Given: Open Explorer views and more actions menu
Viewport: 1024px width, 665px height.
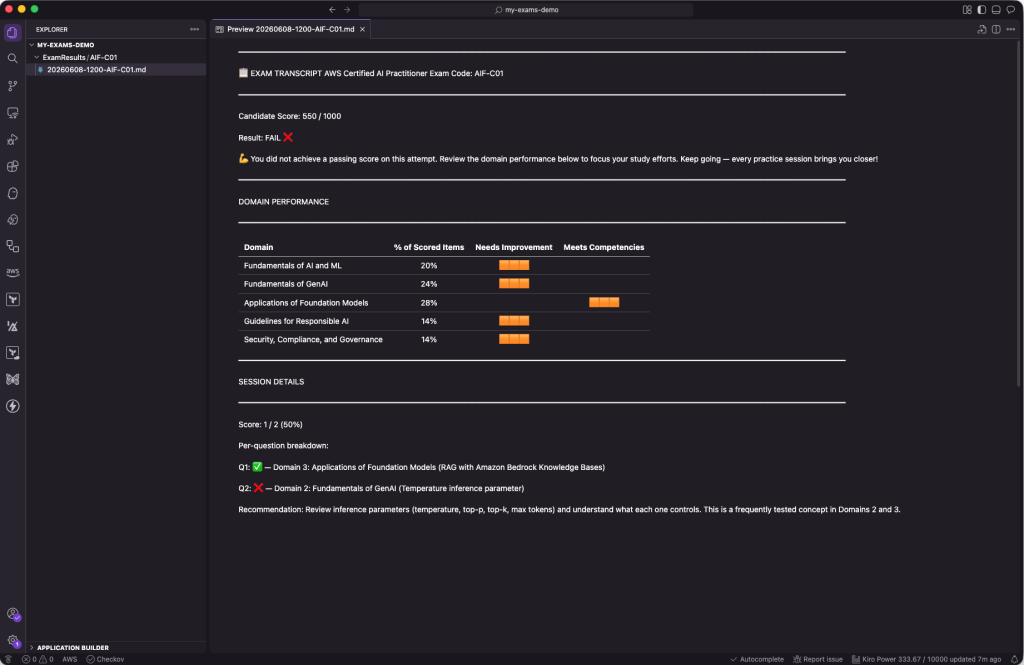Looking at the screenshot, I should 195,29.
